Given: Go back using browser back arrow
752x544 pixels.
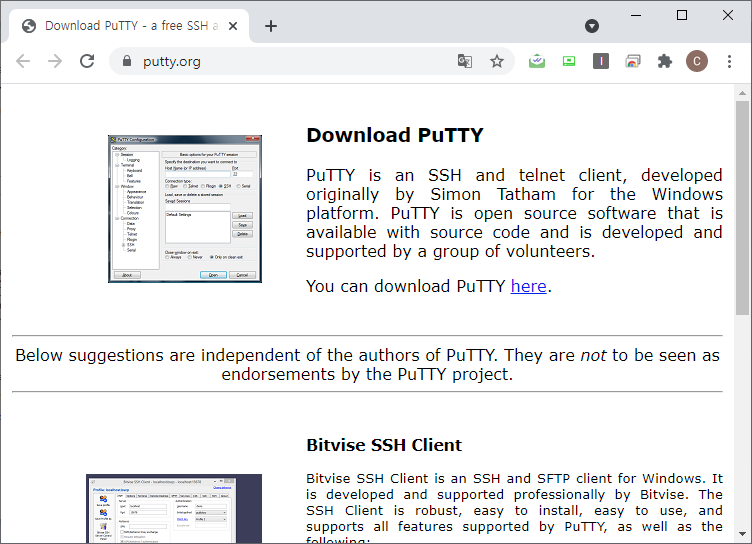Looking at the screenshot, I should (23, 61).
